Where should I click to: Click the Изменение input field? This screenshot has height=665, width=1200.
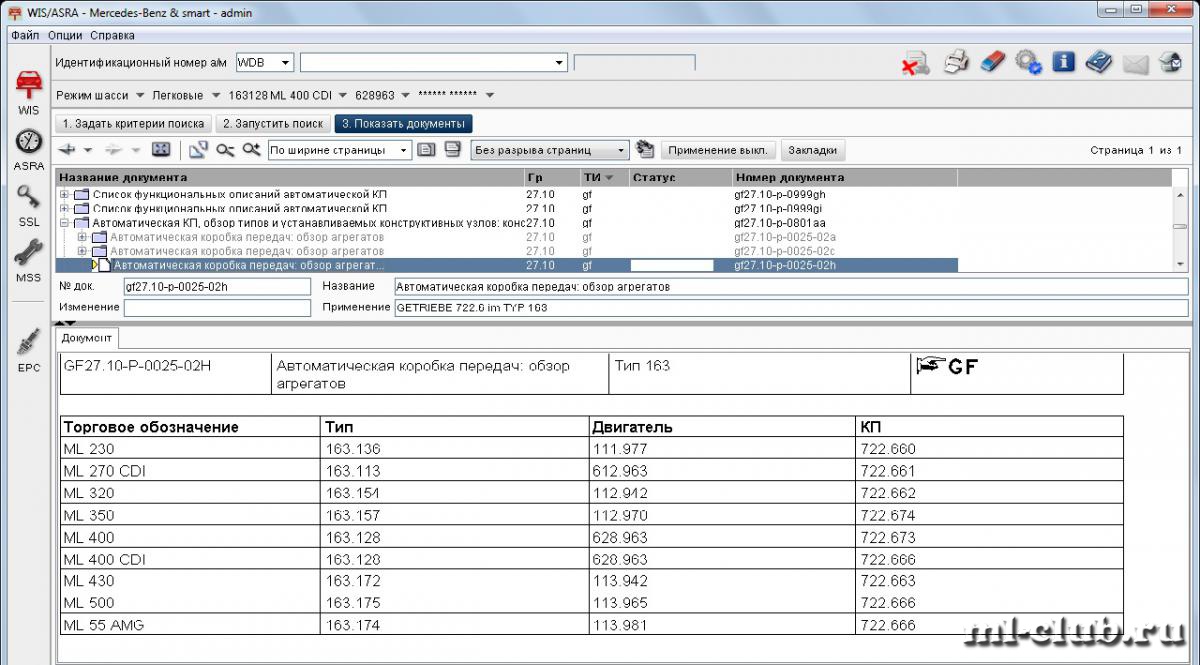[x=217, y=307]
